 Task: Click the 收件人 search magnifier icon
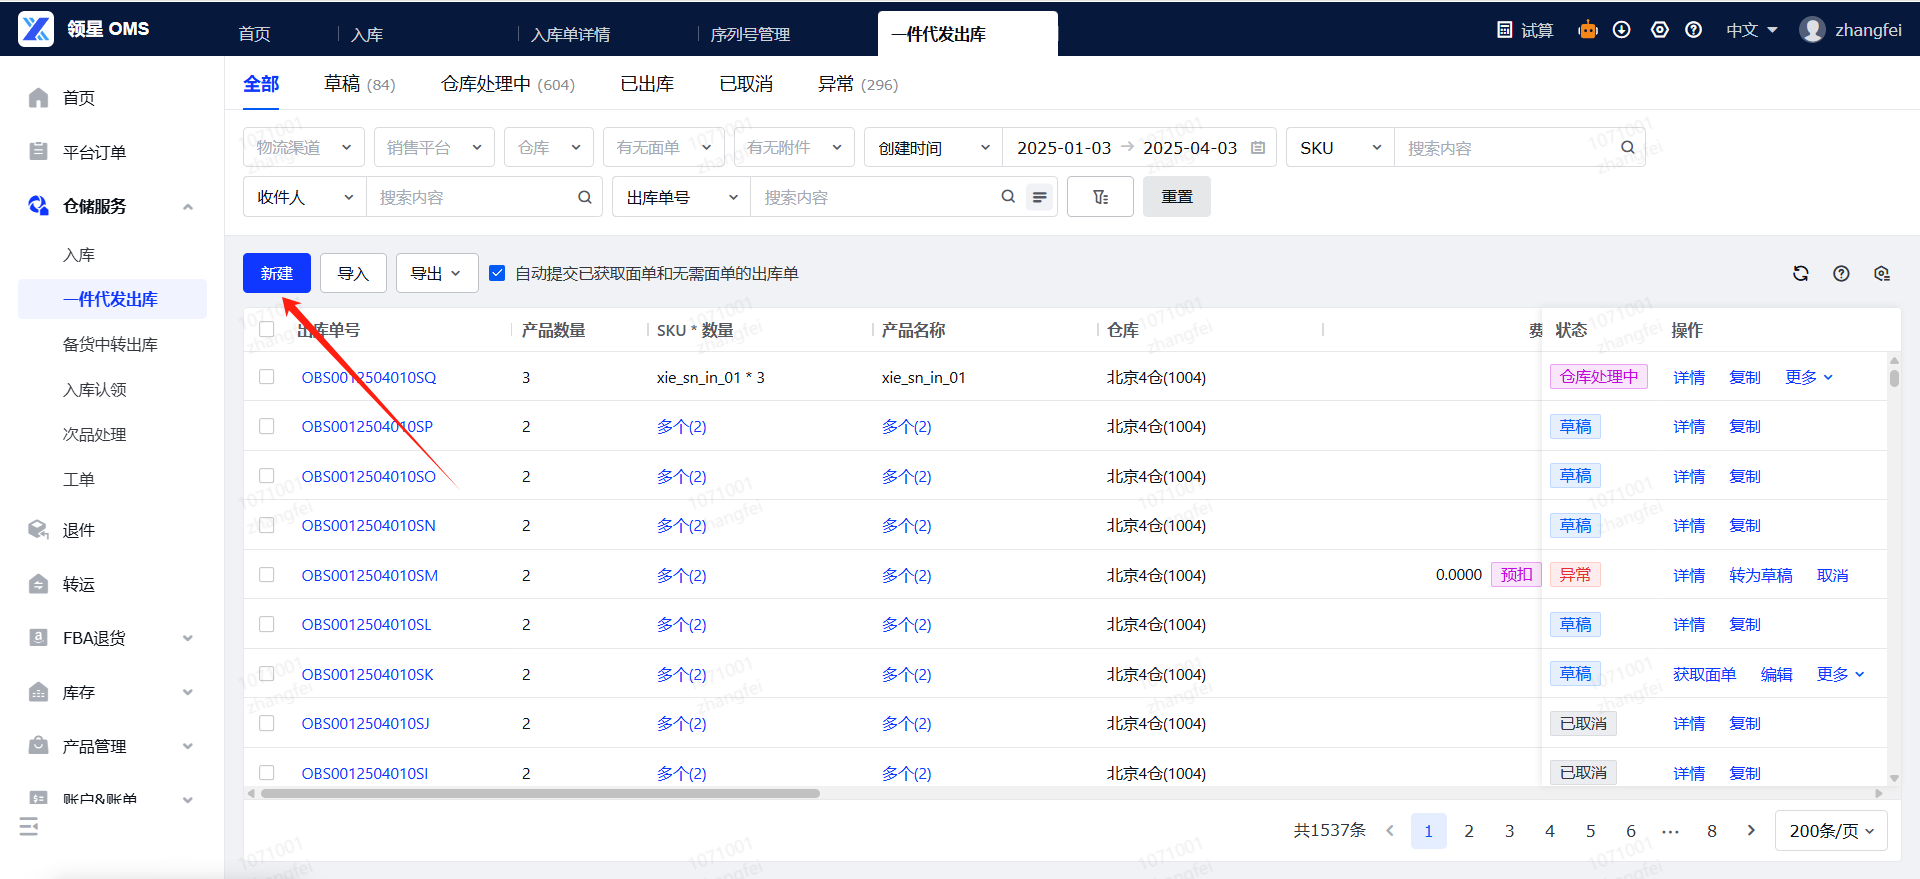(x=585, y=197)
